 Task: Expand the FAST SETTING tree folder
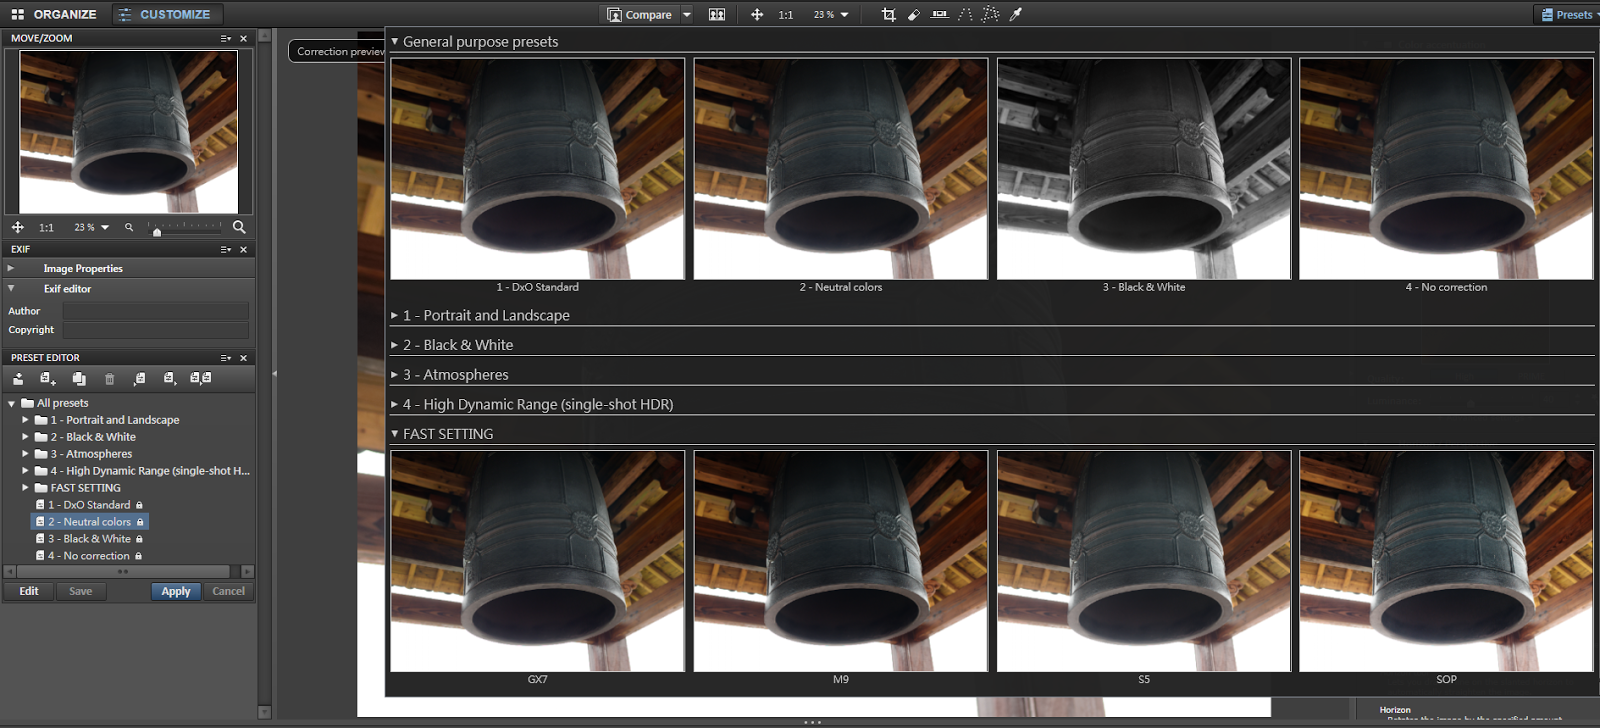click(x=25, y=488)
